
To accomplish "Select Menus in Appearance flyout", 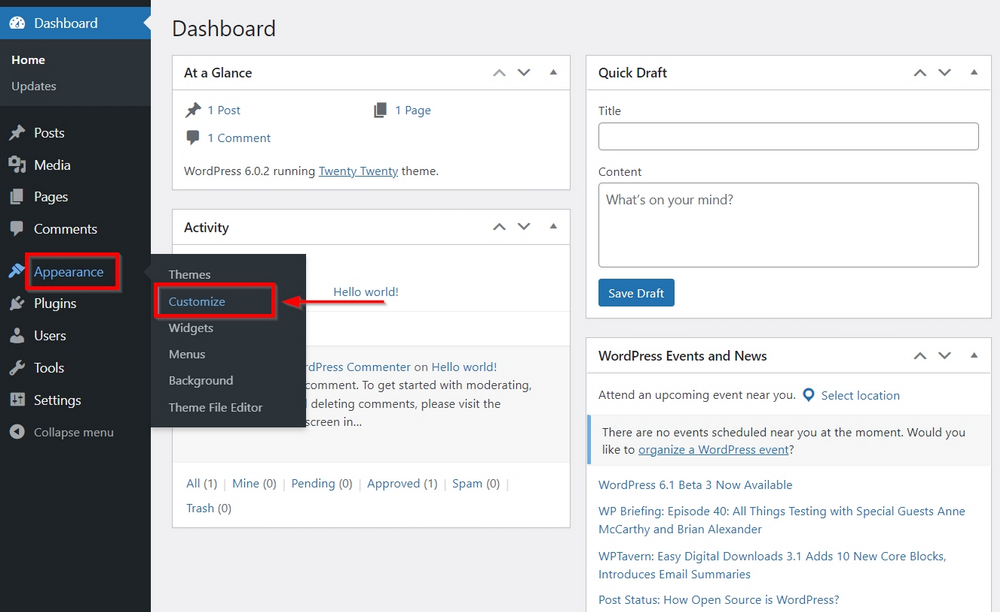I will [187, 354].
